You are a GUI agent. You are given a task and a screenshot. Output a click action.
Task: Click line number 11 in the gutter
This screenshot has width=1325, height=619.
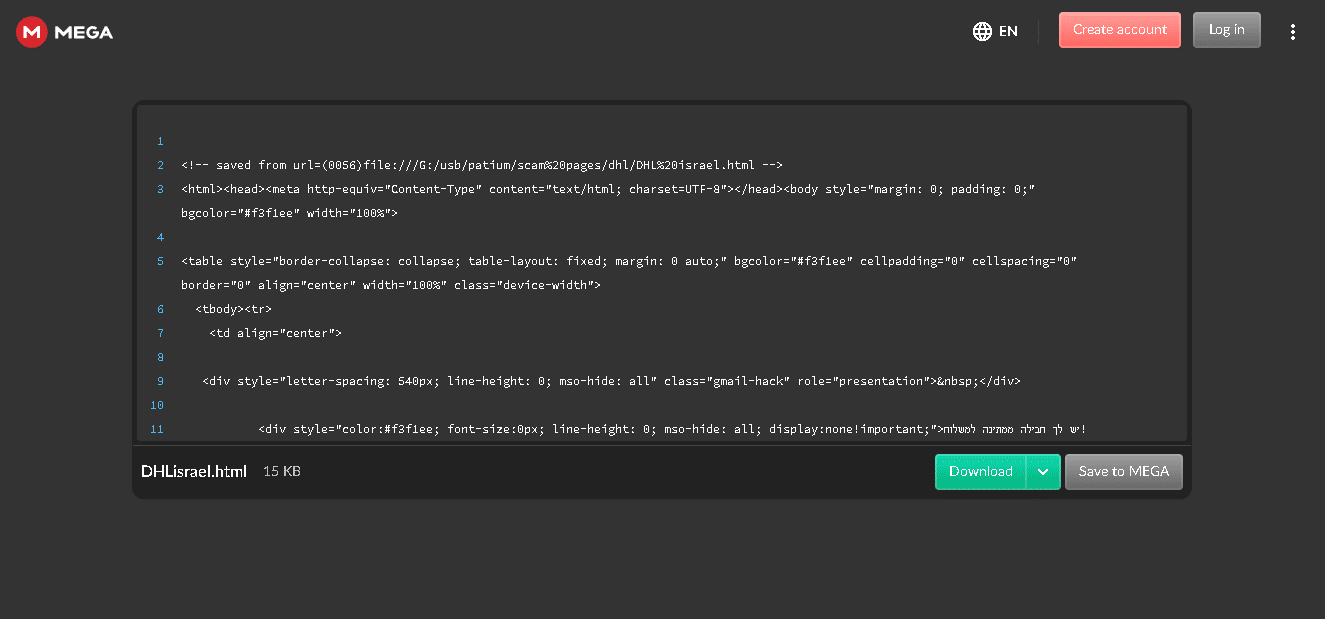tap(157, 430)
